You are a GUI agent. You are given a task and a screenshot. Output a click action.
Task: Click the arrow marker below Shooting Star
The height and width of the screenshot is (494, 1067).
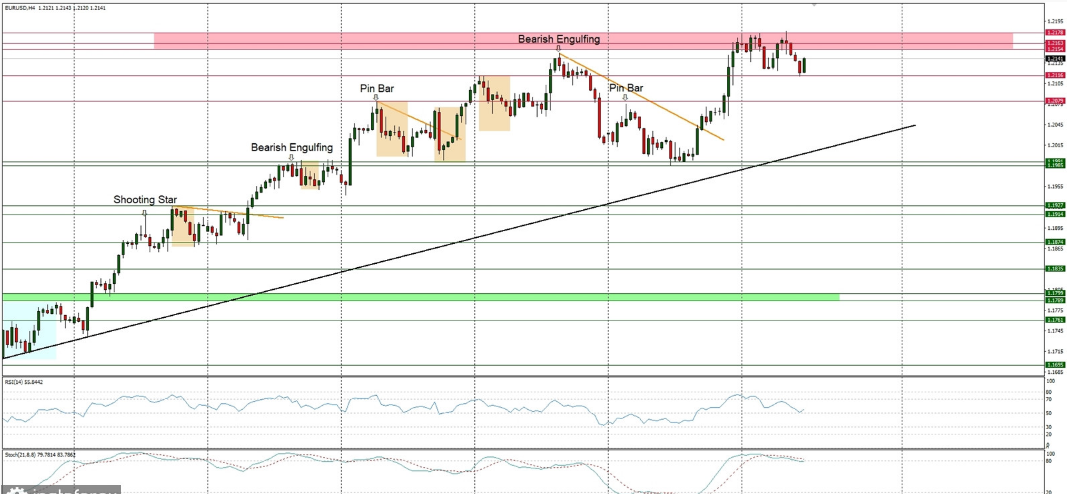click(x=145, y=212)
